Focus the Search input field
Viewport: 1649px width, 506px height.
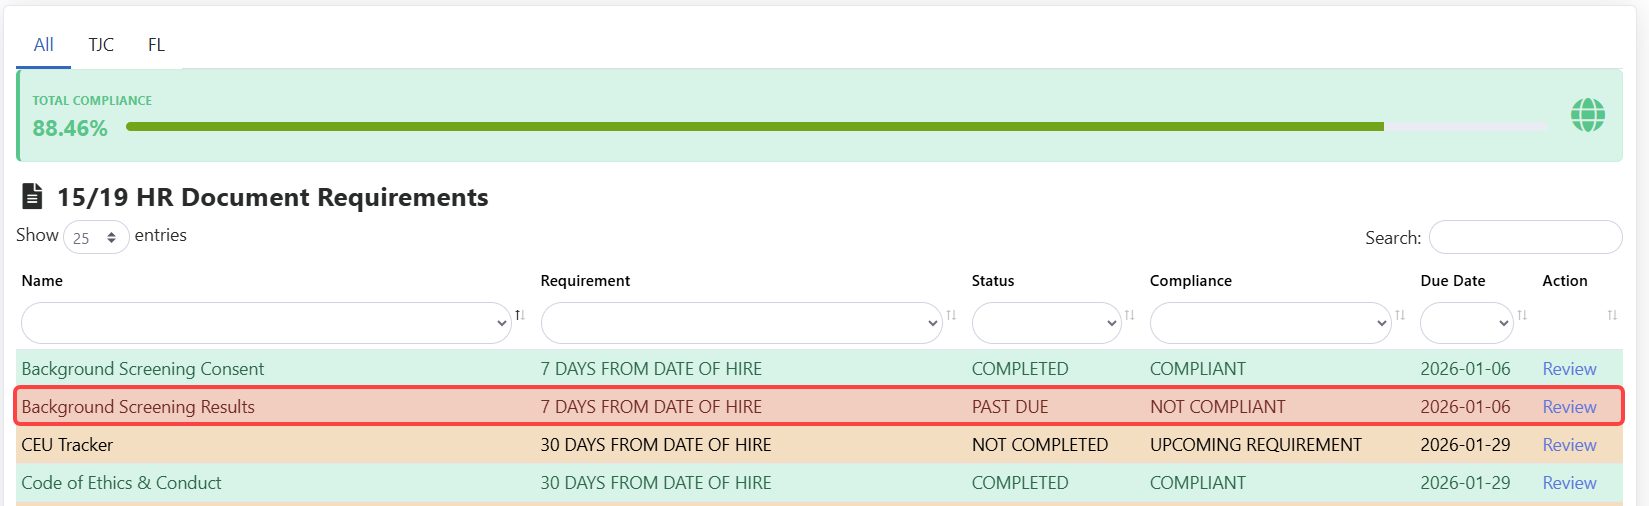(x=1525, y=237)
